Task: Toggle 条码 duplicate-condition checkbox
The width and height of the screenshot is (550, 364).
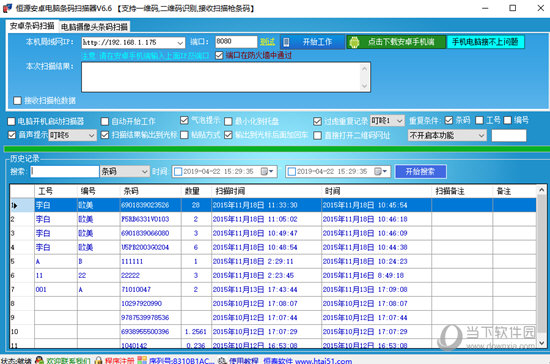Action: (x=449, y=120)
